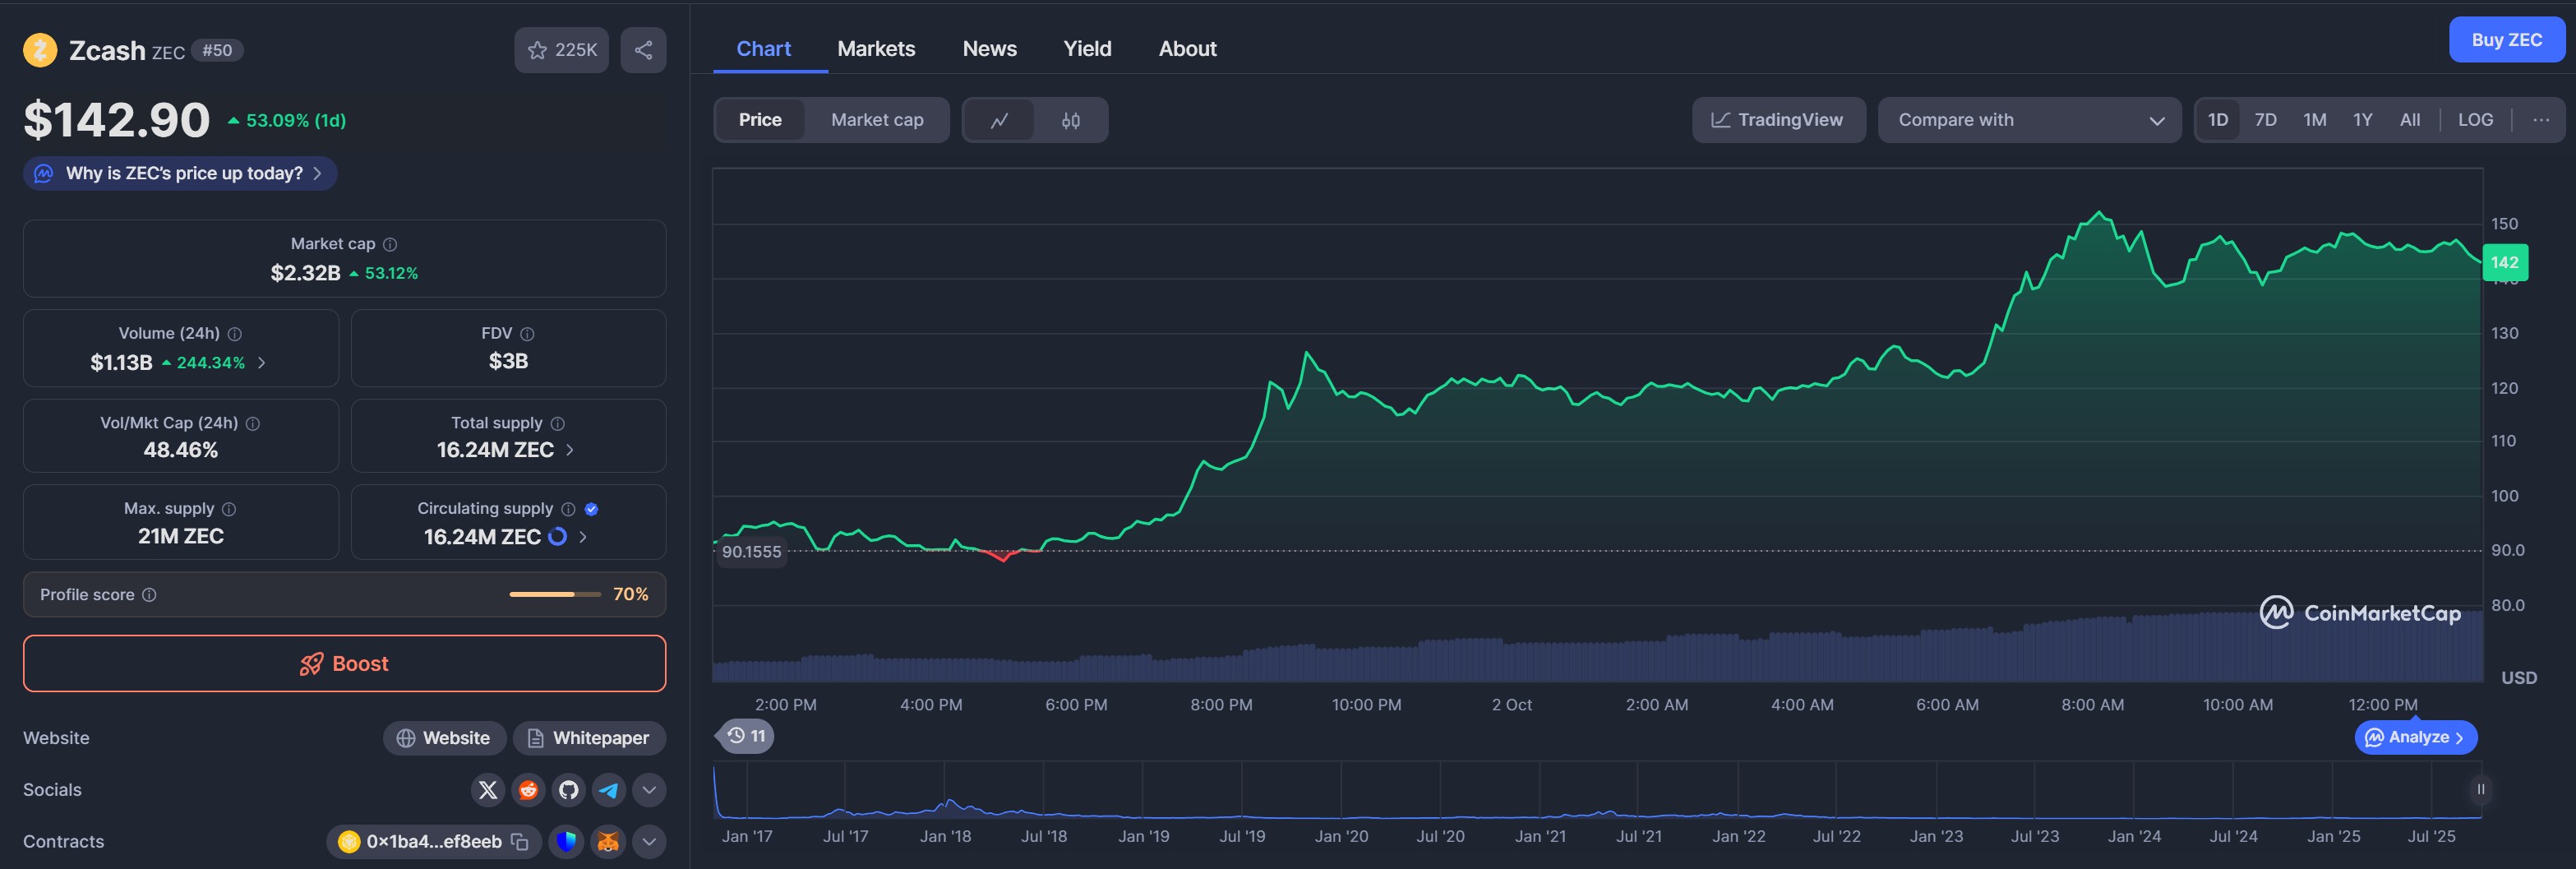Click the share icon next to watchlist

[643, 50]
